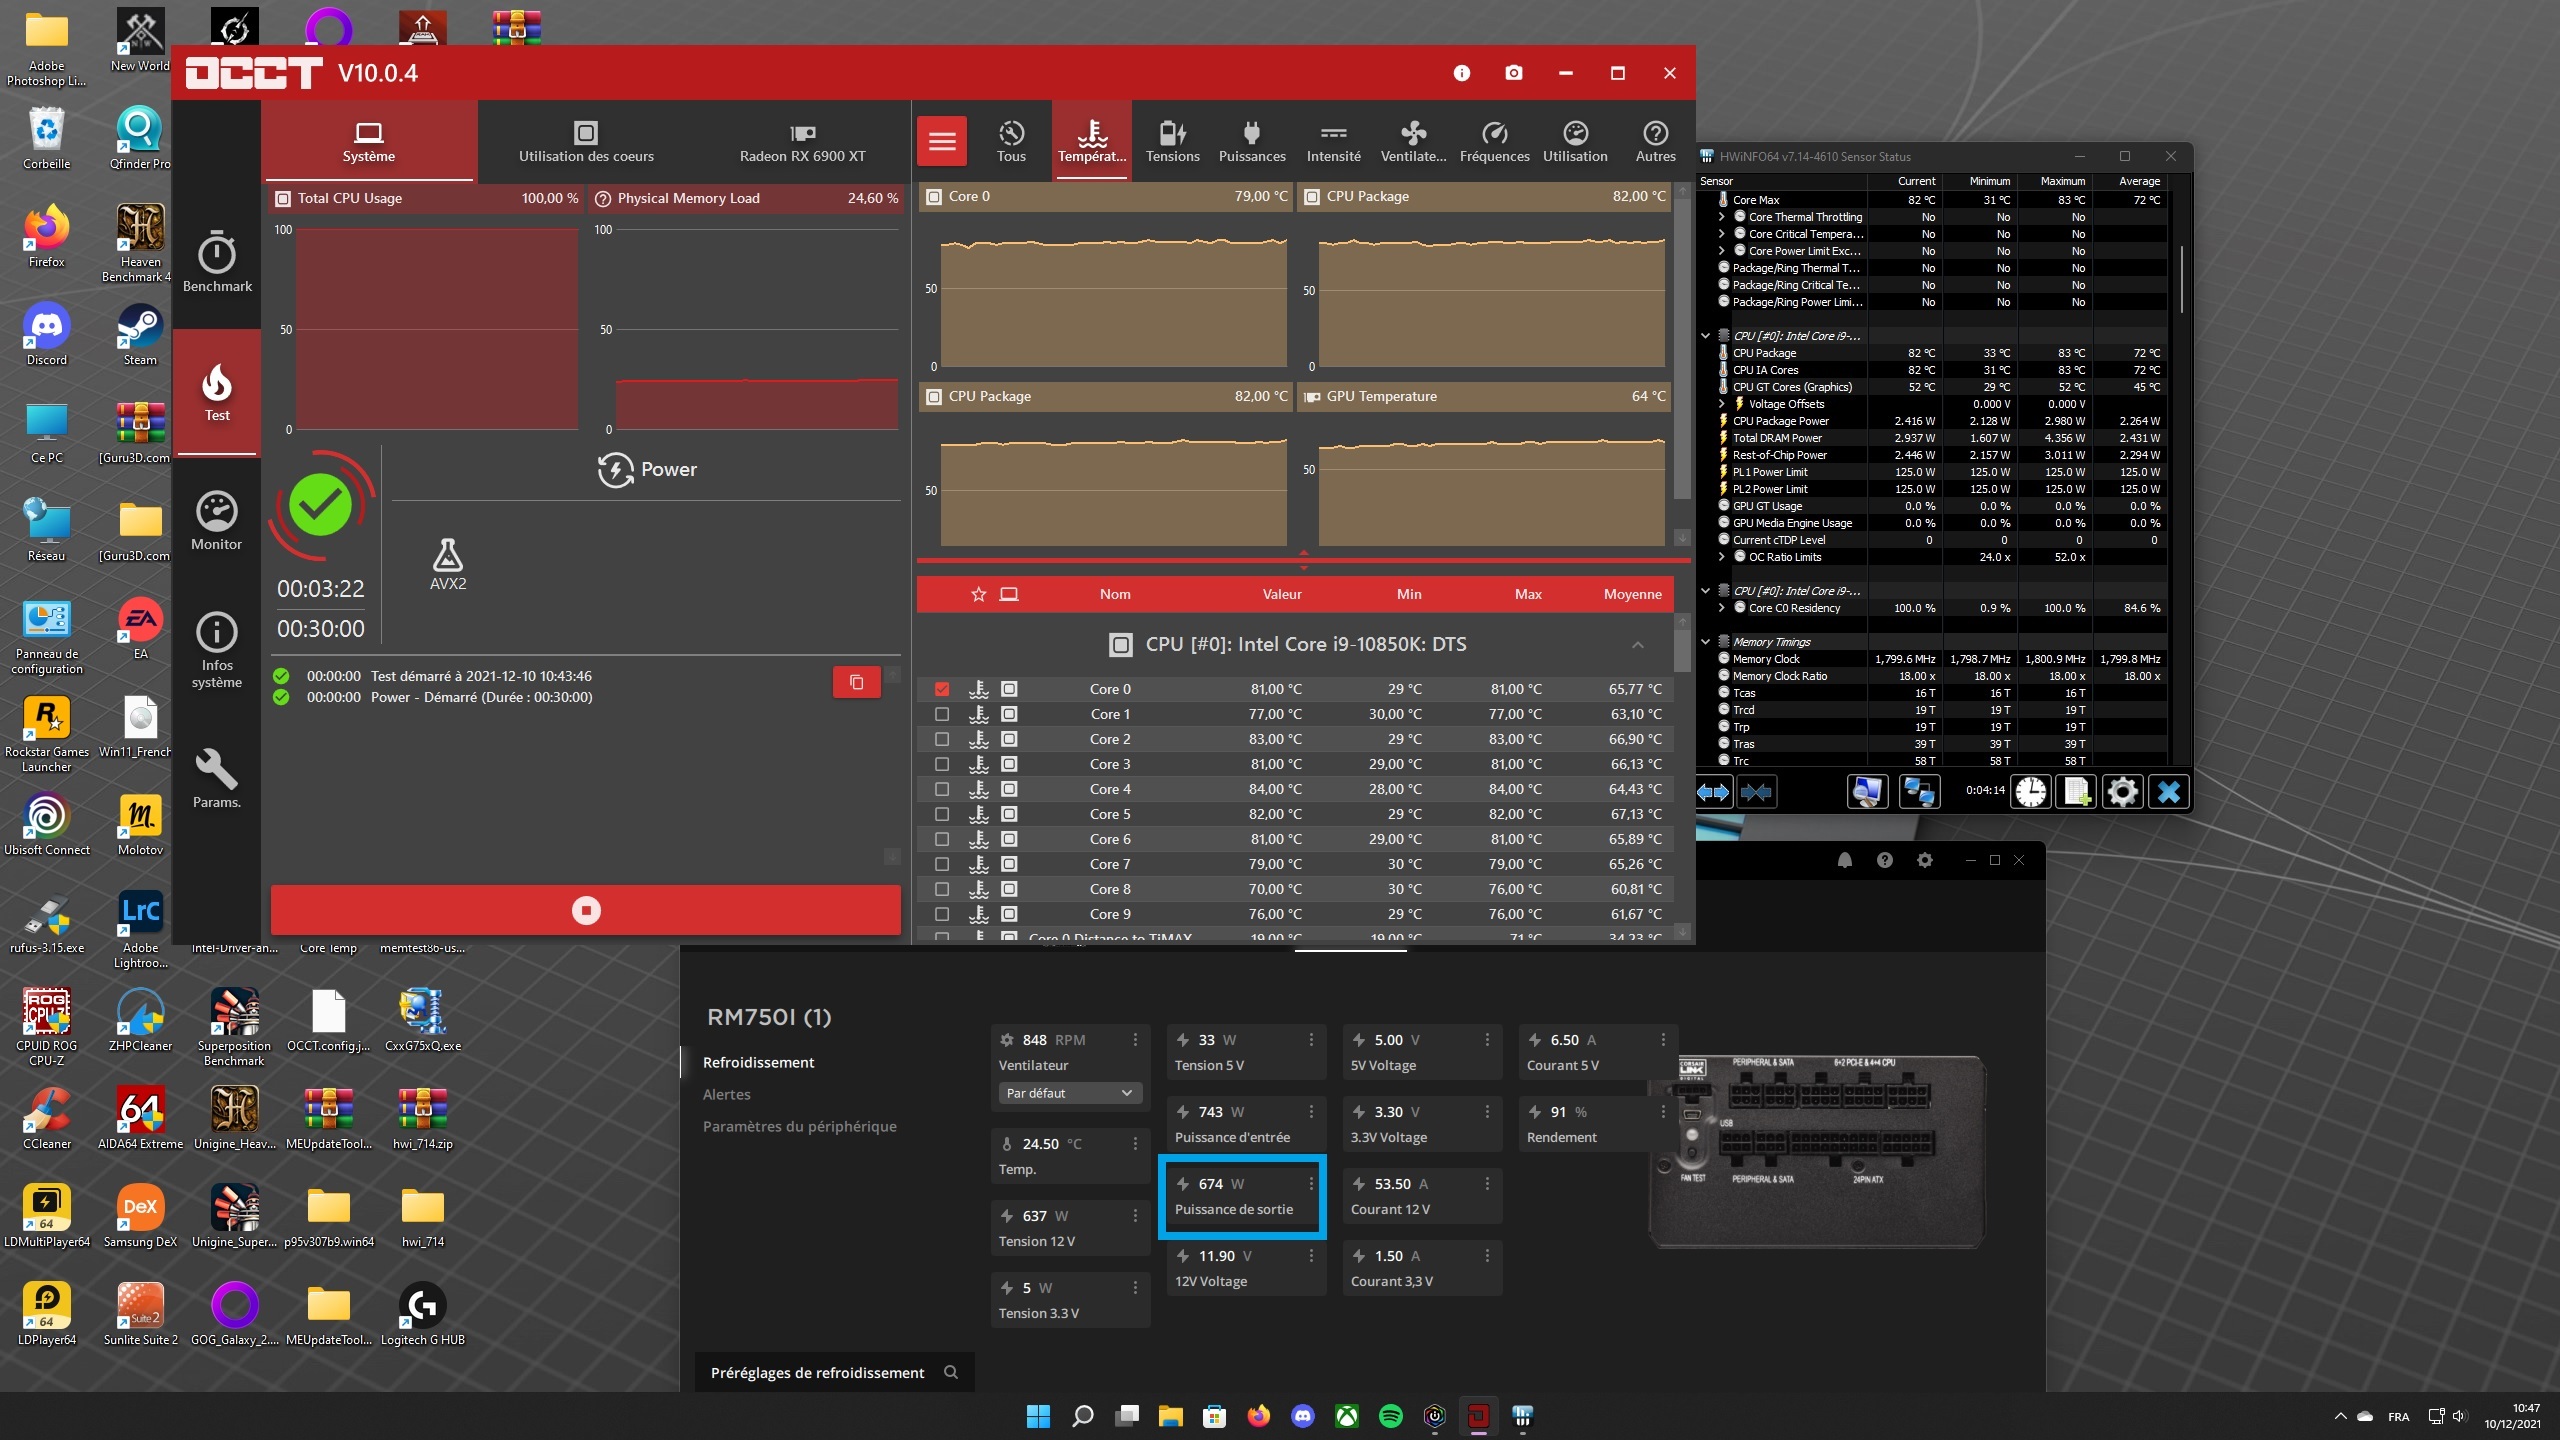Search cooling presets with magnifier icon
Viewport: 2560px width, 1440px height.
[x=951, y=1372]
